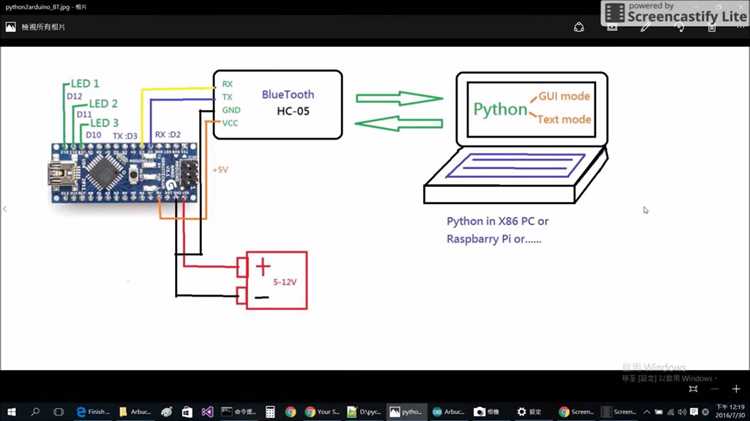Click the Arduino Nano board in the photo
This screenshot has width=750, height=421.
point(124,172)
